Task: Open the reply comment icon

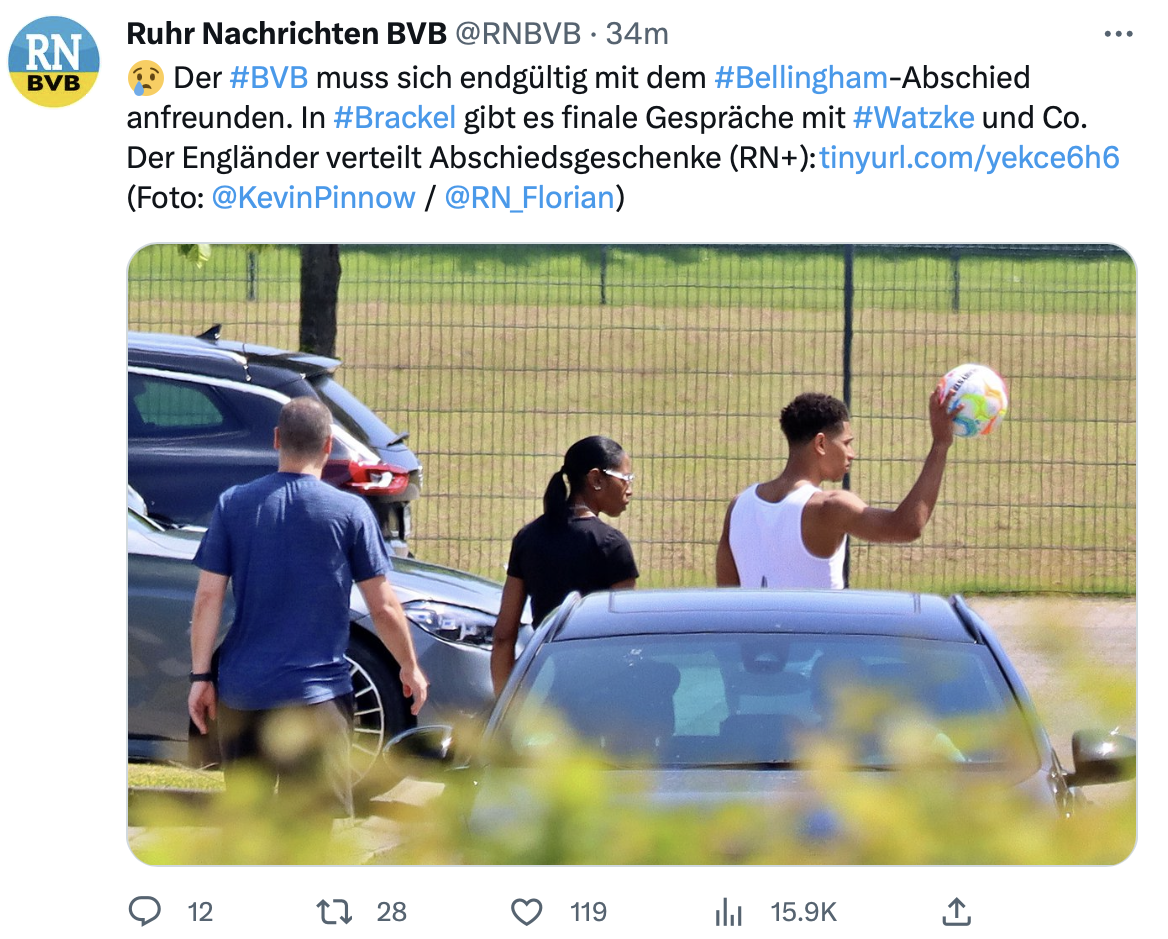Action: (x=145, y=911)
